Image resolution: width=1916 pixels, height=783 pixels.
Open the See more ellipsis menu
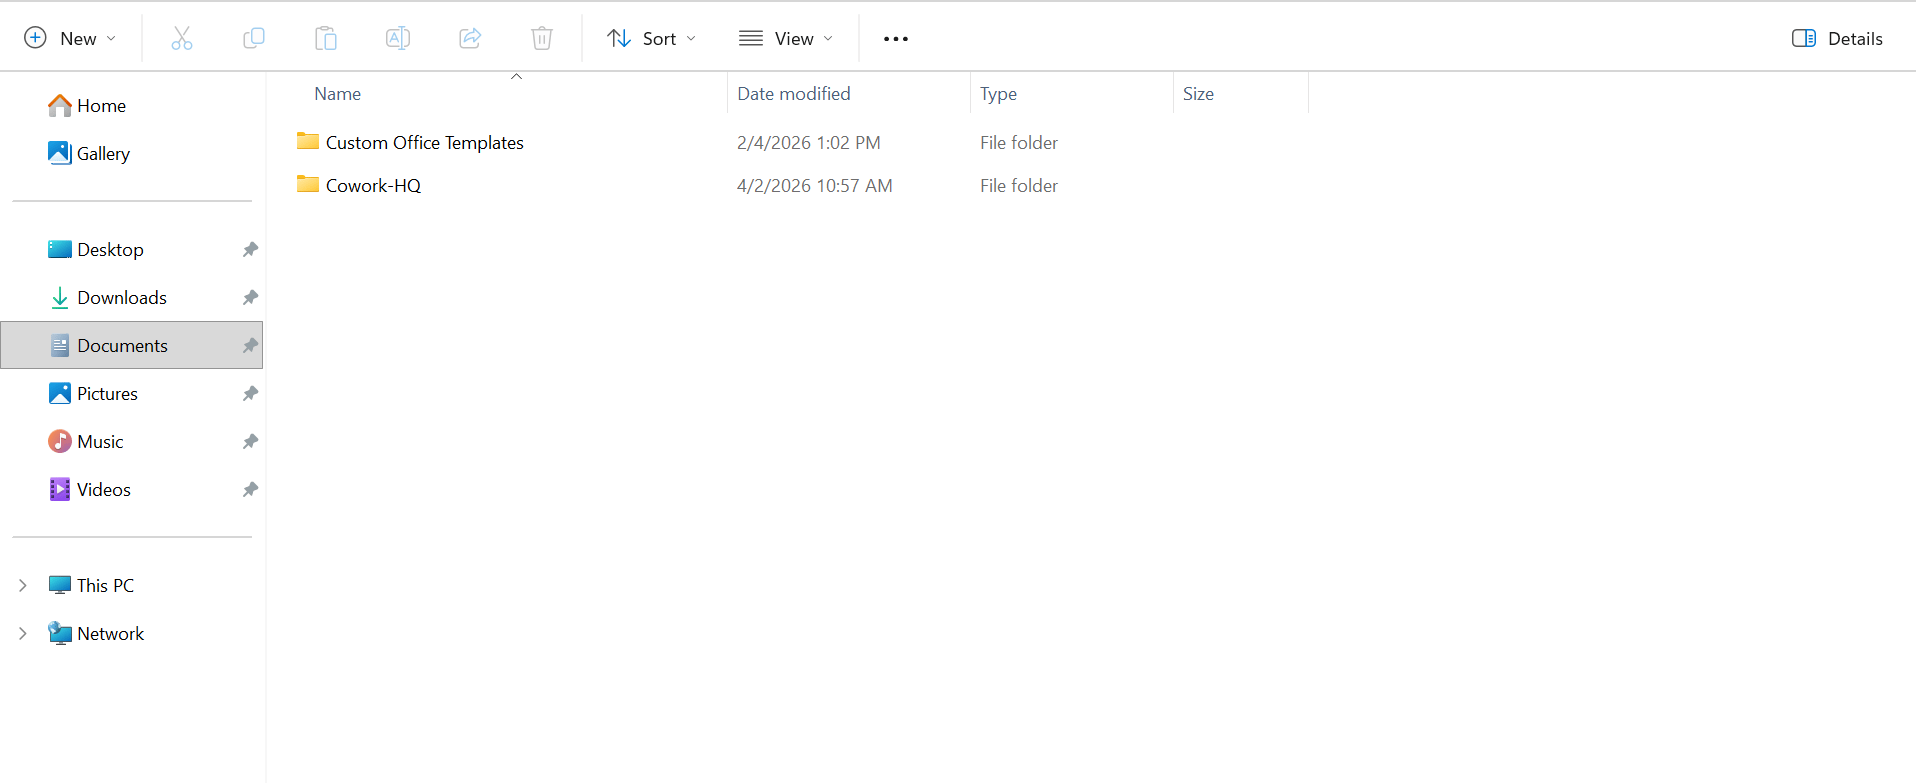point(896,39)
